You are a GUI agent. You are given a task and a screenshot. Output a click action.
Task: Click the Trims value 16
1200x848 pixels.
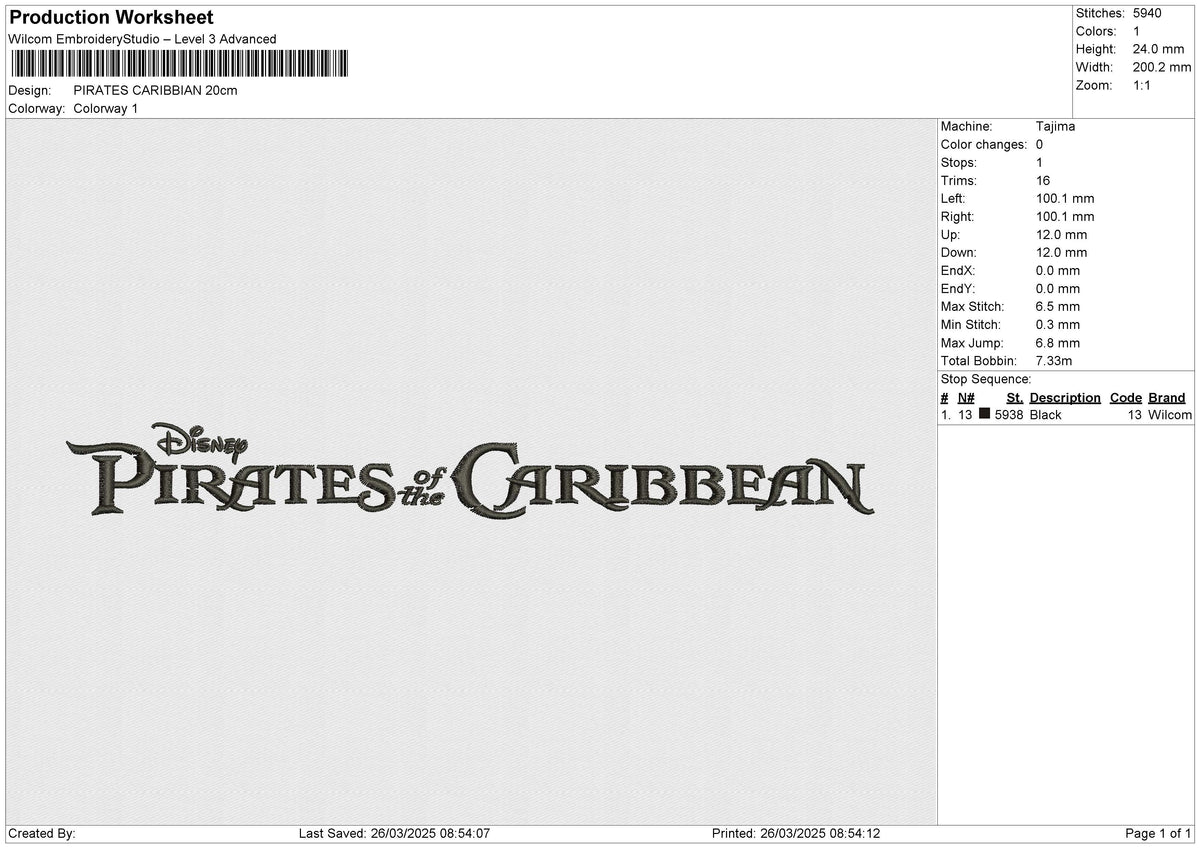[1043, 180]
